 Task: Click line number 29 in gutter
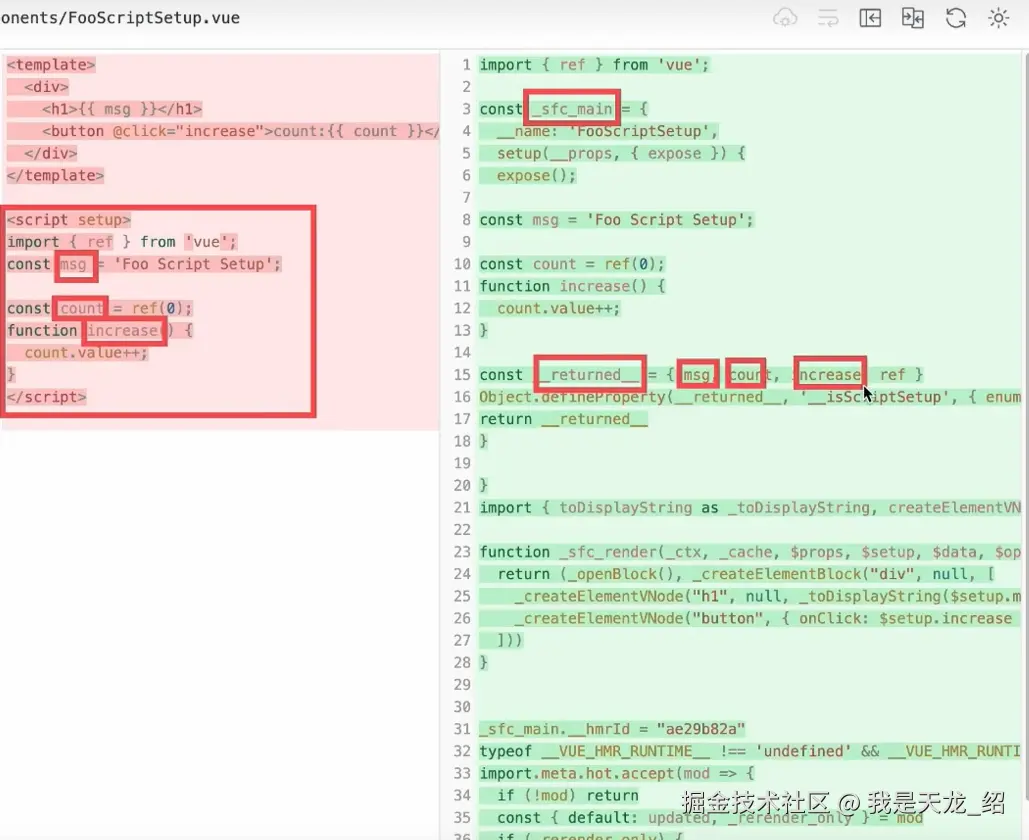pos(462,684)
